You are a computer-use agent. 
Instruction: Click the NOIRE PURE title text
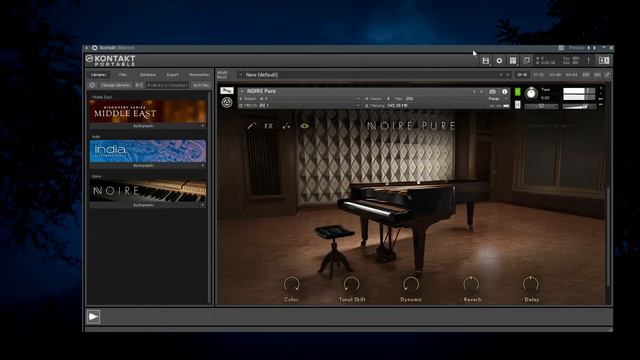pos(411,126)
